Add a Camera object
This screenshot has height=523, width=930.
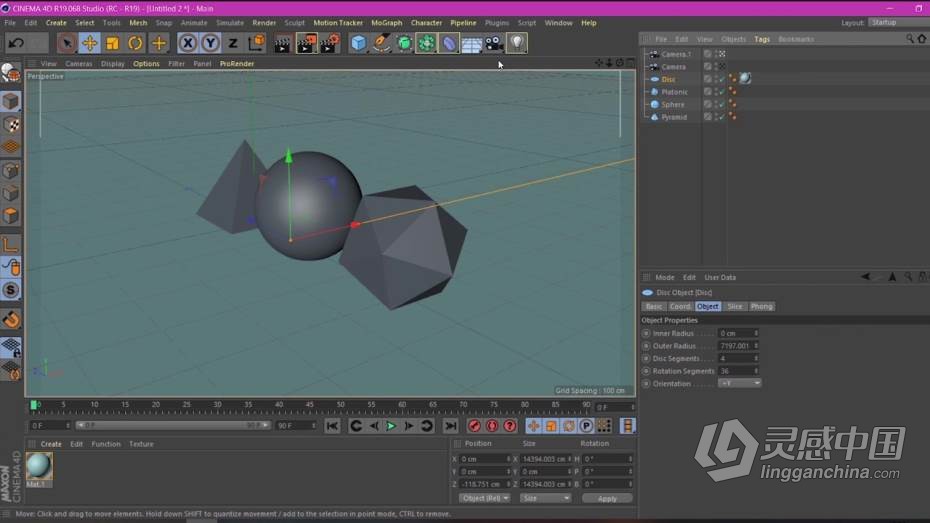pyautogui.click(x=494, y=43)
